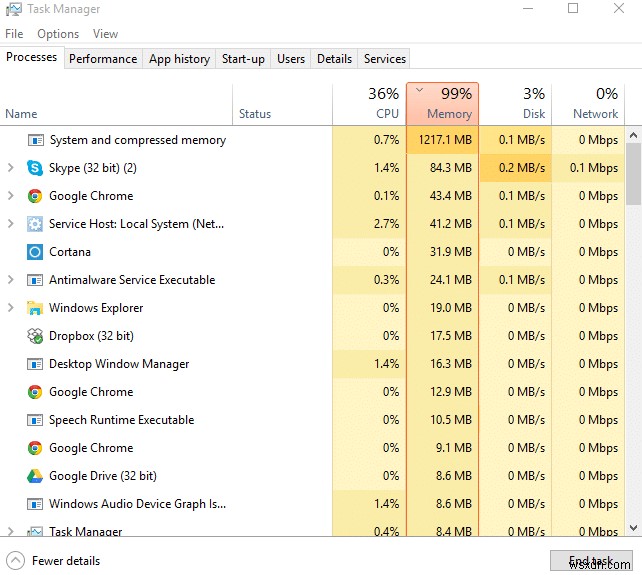
Task: Select the Windows Explorer folder icon
Action: point(35,308)
